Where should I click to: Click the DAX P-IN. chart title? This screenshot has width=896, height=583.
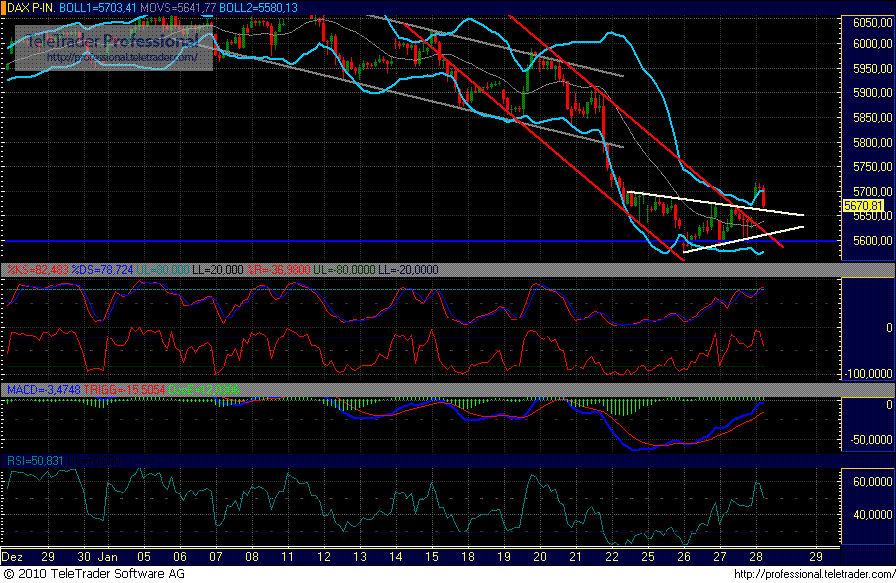[31, 8]
